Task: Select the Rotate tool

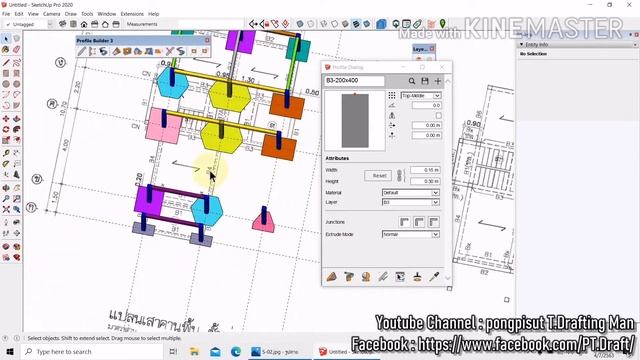Action: tap(6, 129)
